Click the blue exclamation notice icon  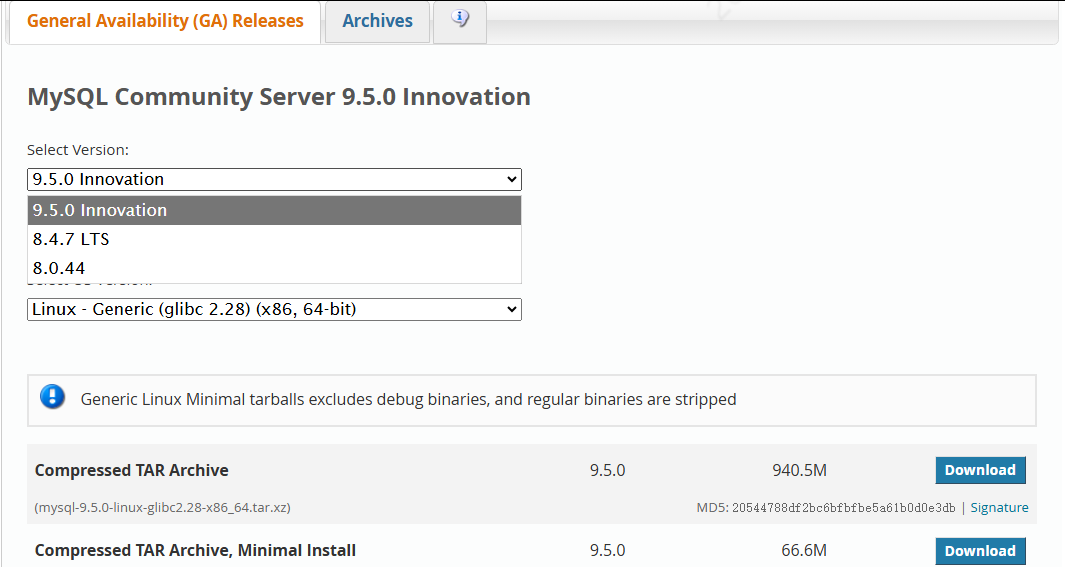(x=52, y=397)
